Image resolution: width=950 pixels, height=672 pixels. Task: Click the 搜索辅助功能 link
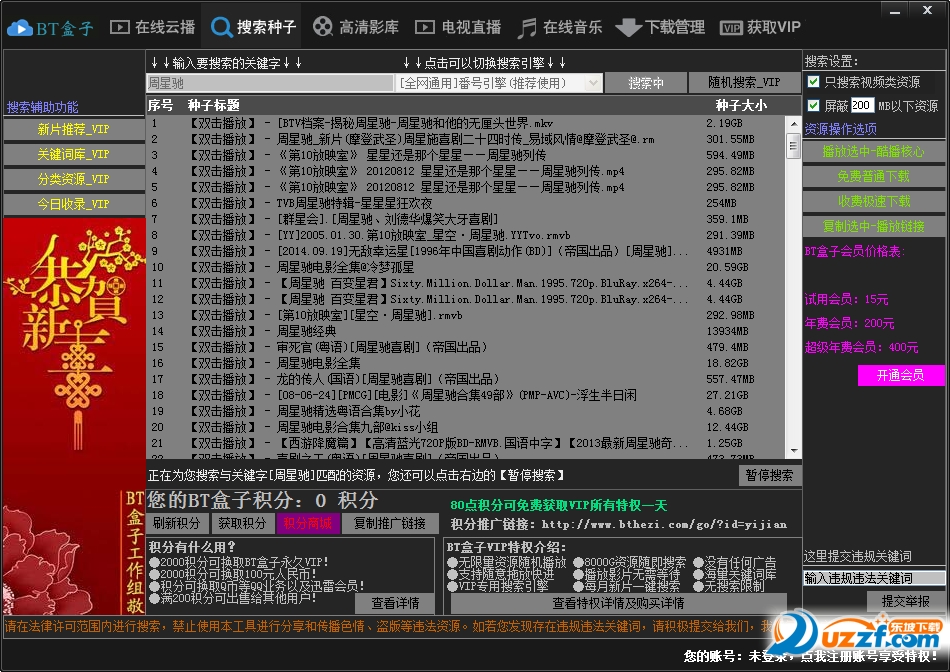point(42,107)
